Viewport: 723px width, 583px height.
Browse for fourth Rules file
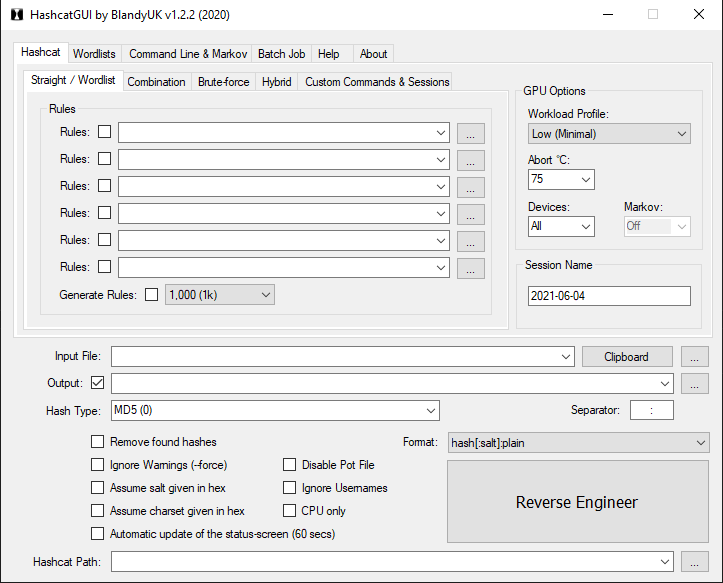(471, 214)
